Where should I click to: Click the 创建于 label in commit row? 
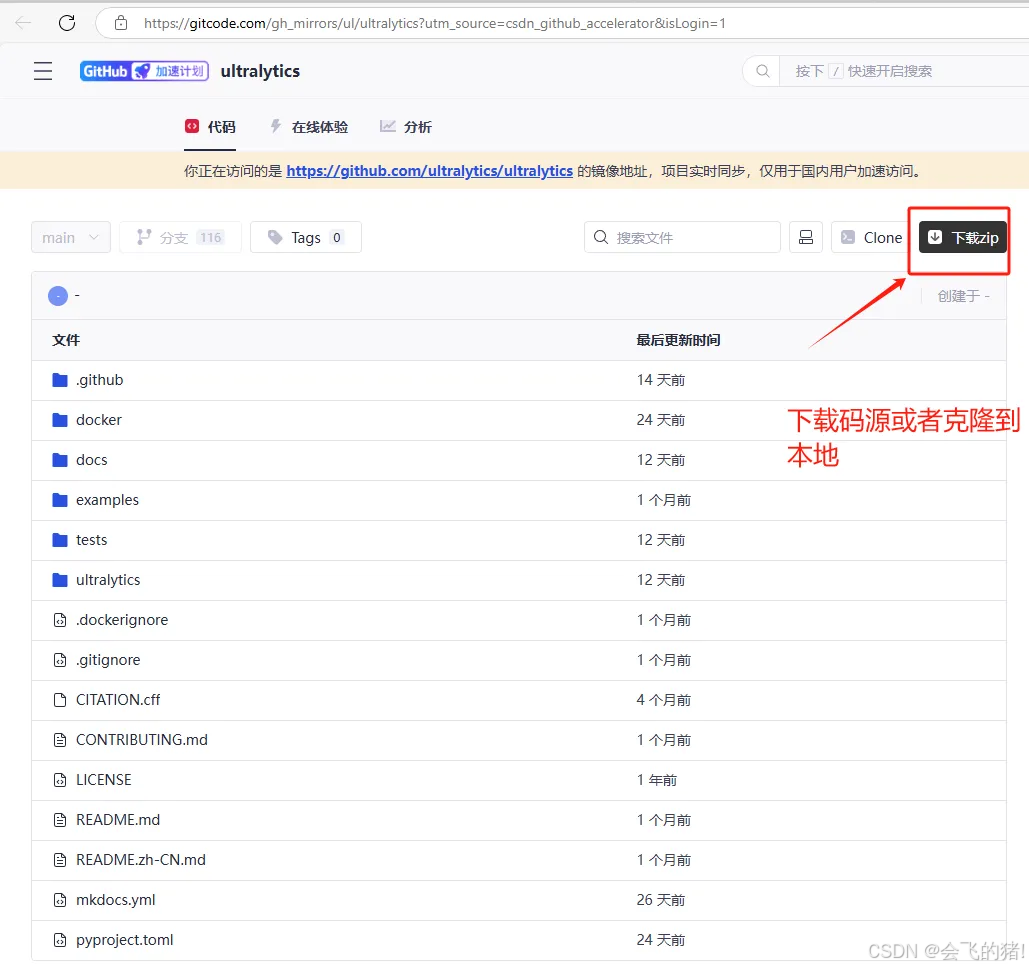(963, 296)
